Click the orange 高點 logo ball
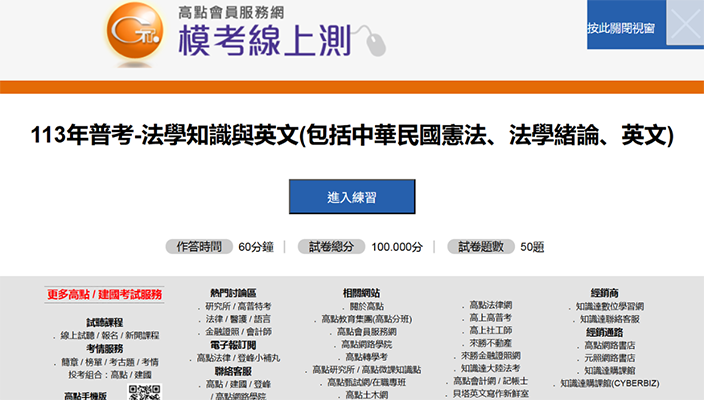Screen dimensions: 704x400 135,31
